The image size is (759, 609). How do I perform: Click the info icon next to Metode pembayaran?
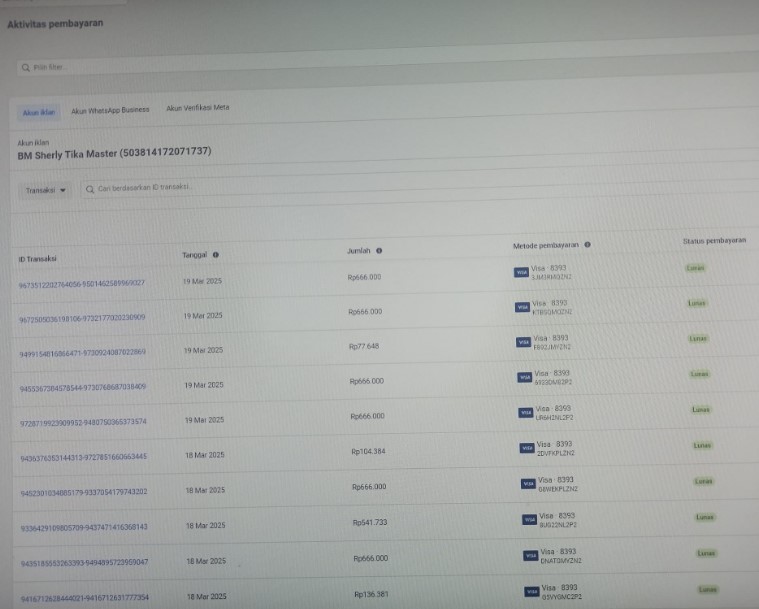[x=587, y=245]
